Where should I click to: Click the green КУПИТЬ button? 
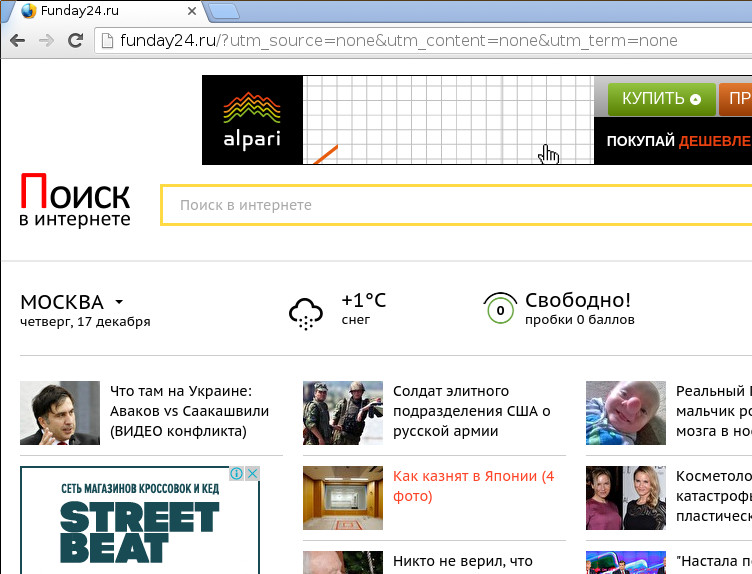(661, 99)
